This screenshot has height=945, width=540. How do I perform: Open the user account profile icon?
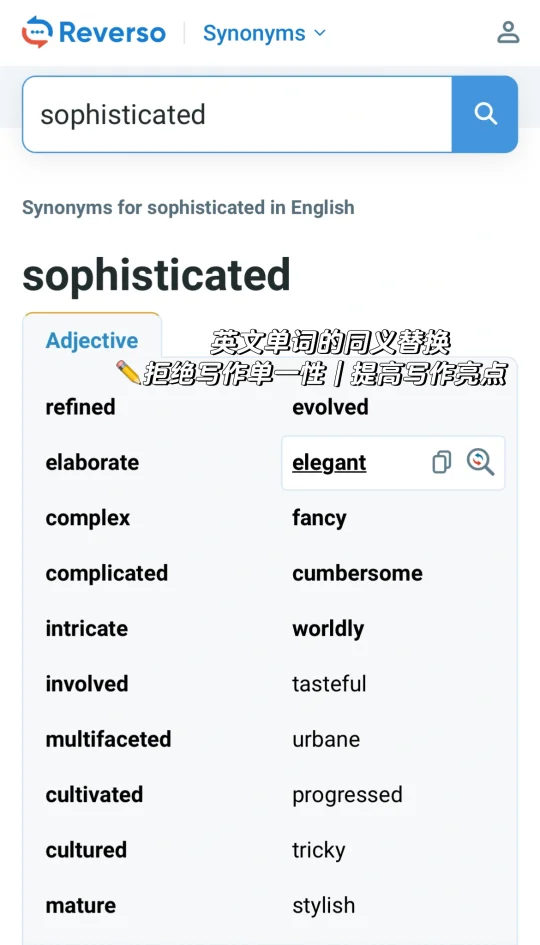[x=508, y=33]
